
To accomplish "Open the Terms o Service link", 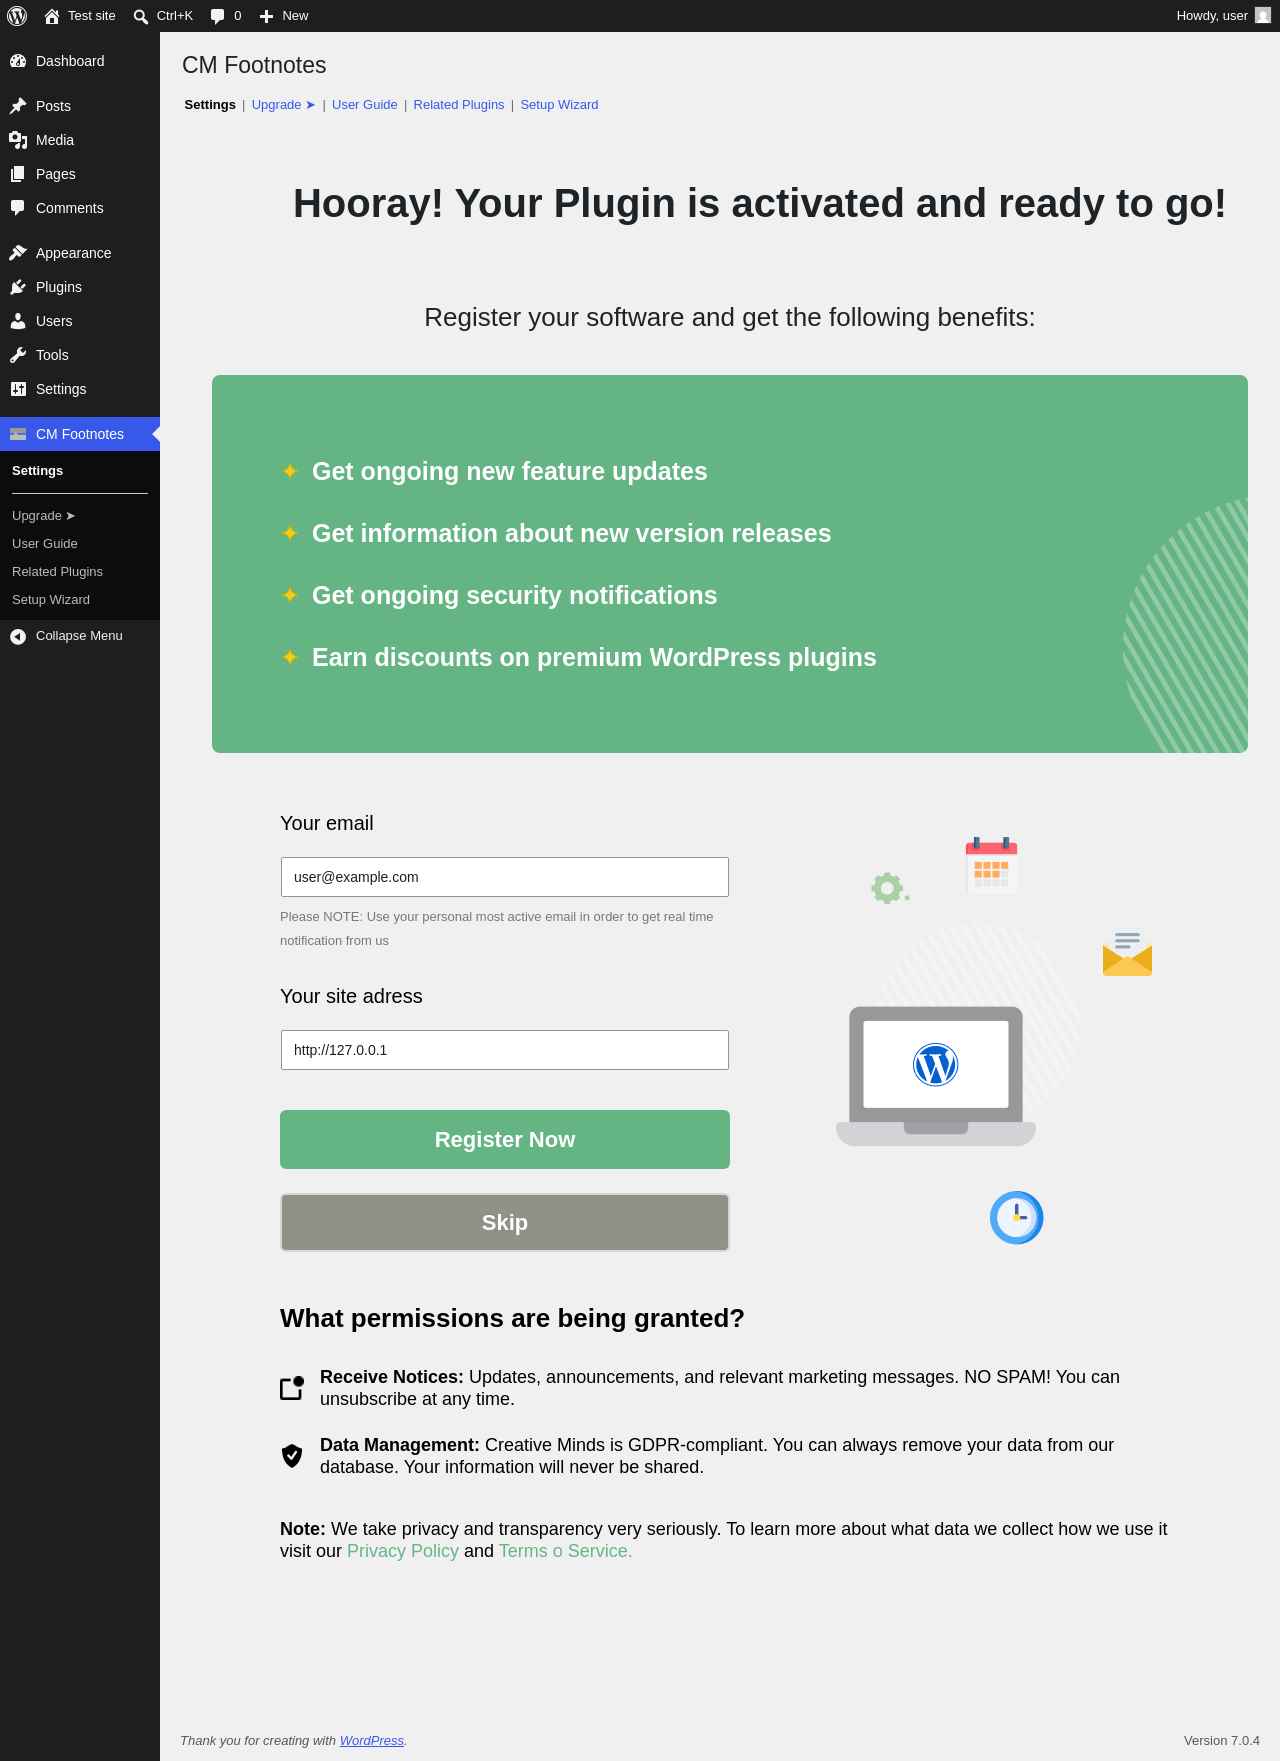I will (566, 1551).
